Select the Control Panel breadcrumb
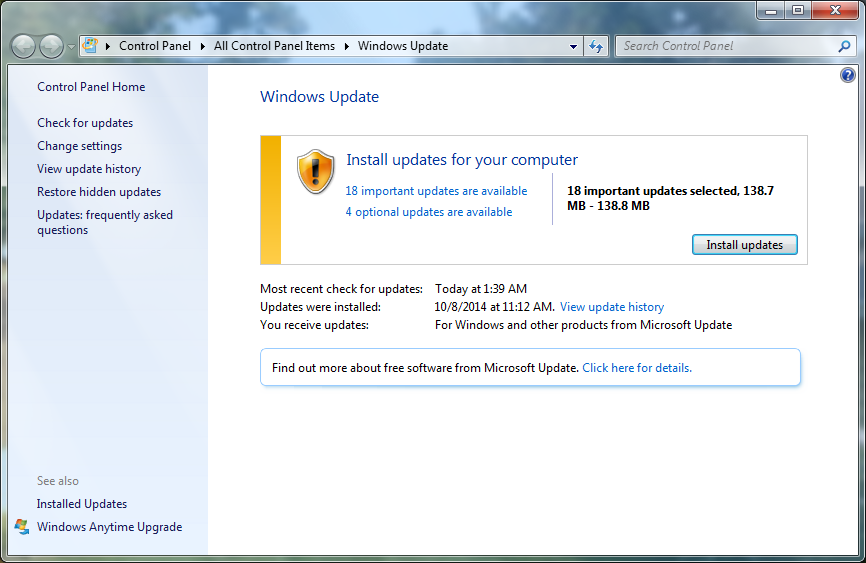866x563 pixels. pyautogui.click(x=155, y=46)
